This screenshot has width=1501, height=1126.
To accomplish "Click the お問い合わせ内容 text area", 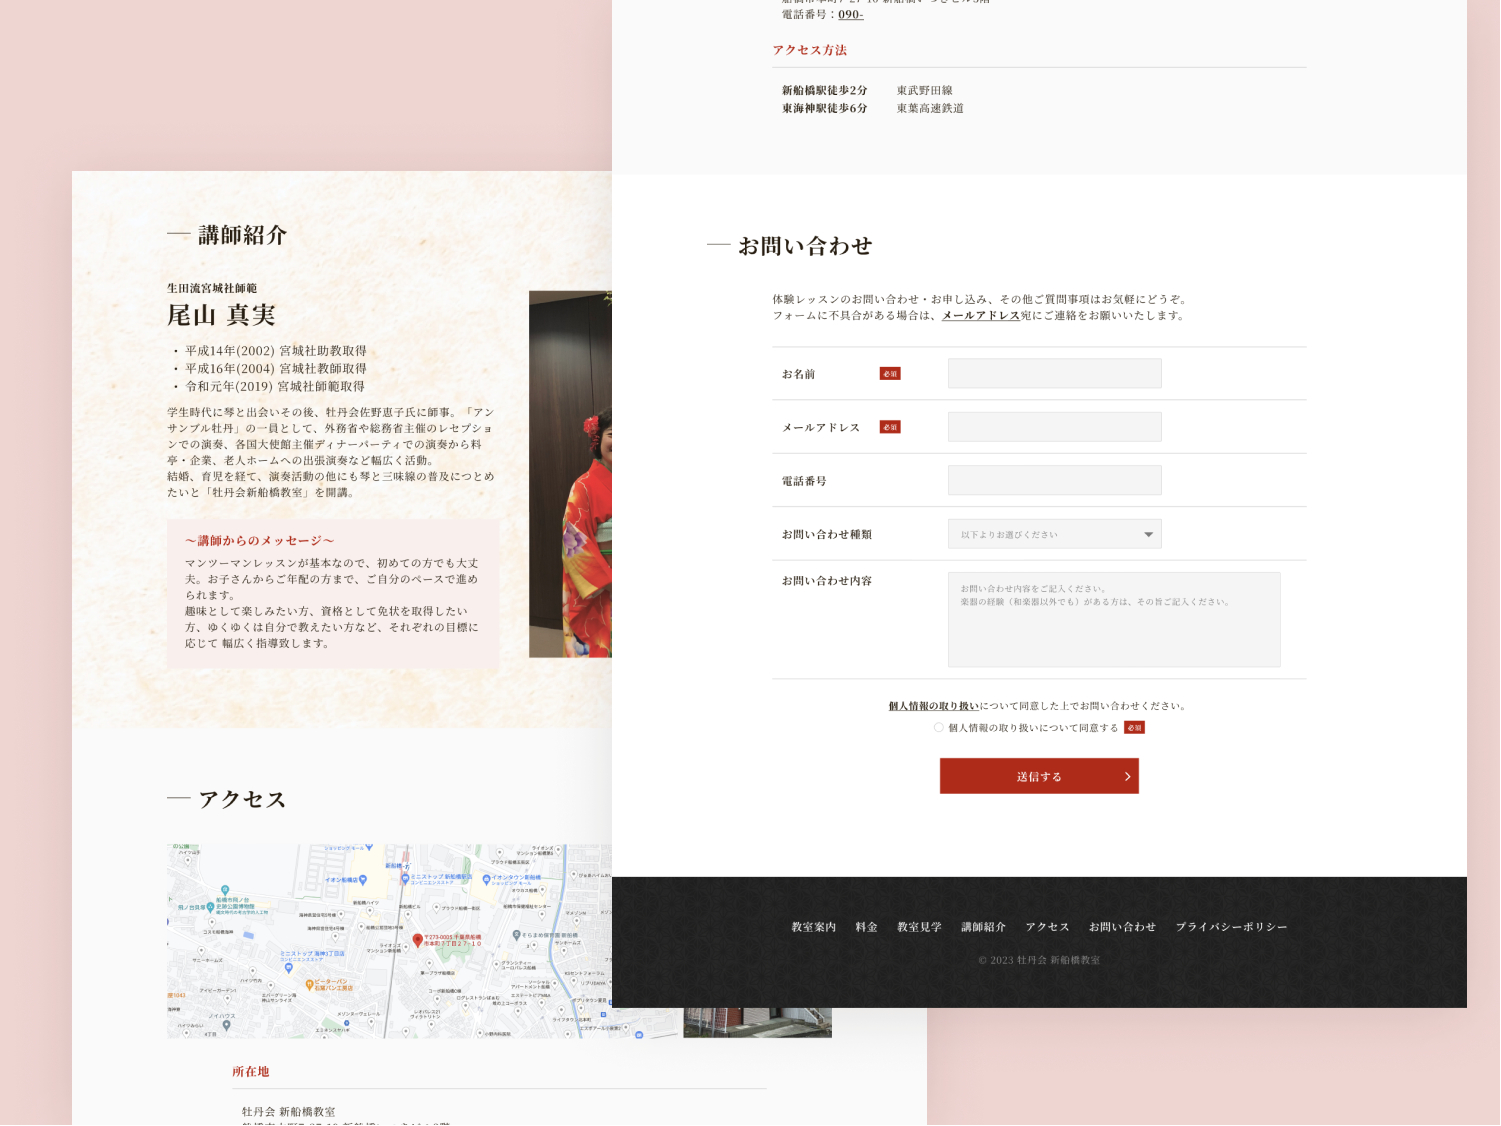I will tap(1114, 619).
